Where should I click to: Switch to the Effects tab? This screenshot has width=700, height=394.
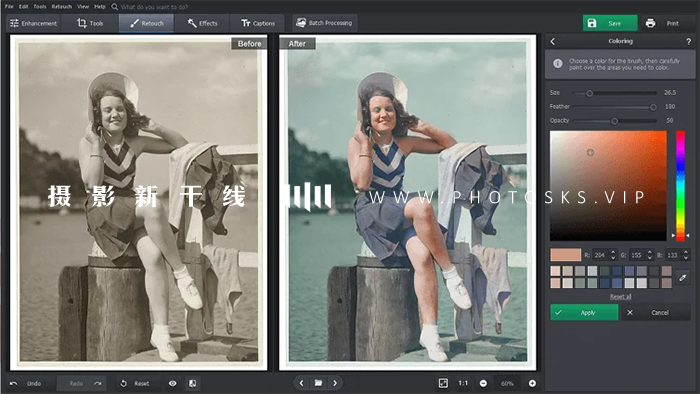202,23
